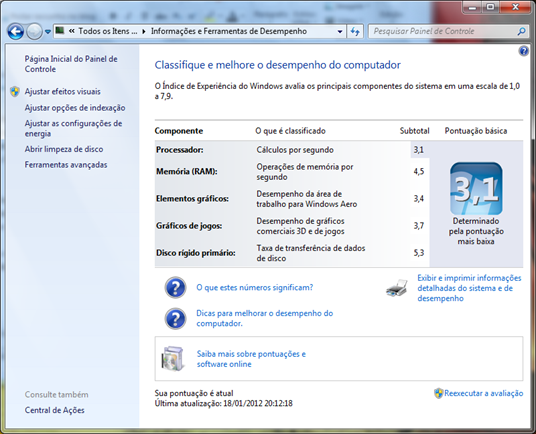This screenshot has width=536, height=434.
Task: Click the question icon beside 'Dicas para melhorar'
Action: (175, 318)
